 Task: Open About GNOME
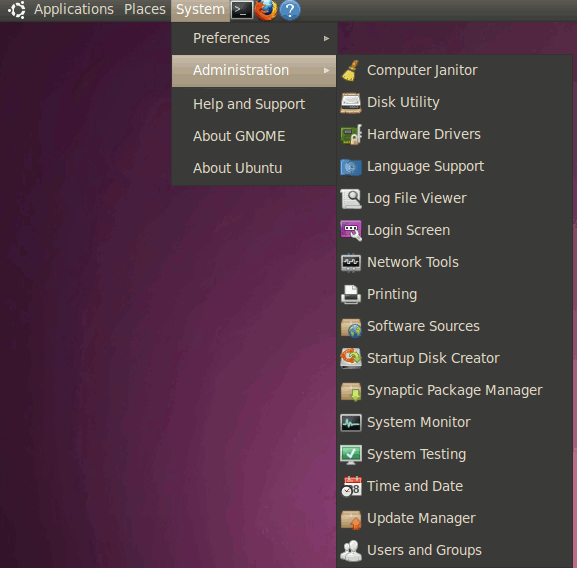254,136
